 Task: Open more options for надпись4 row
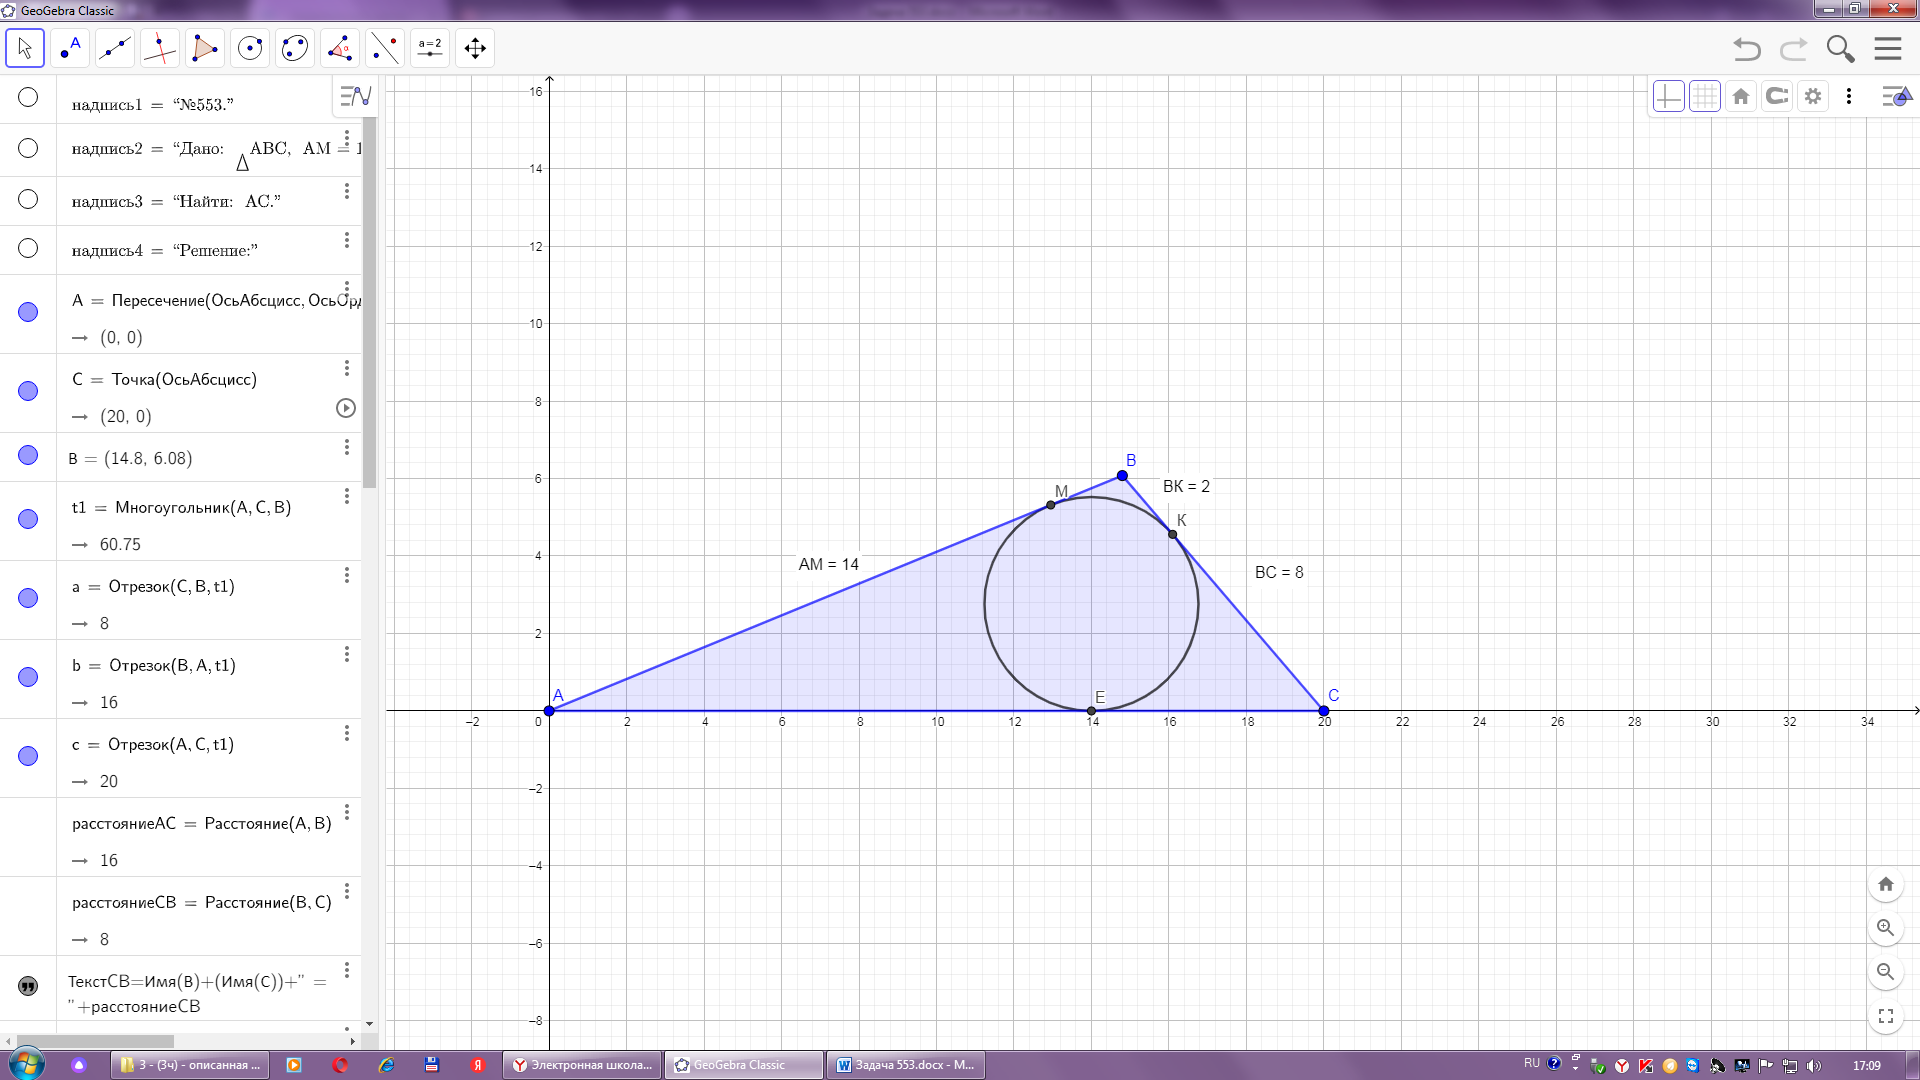[347, 240]
